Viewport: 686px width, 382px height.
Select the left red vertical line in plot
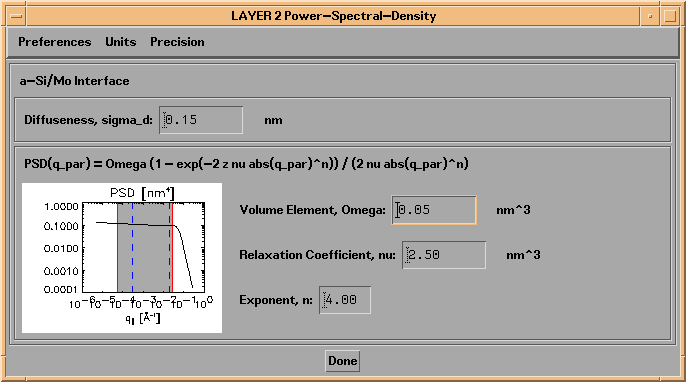click(118, 247)
